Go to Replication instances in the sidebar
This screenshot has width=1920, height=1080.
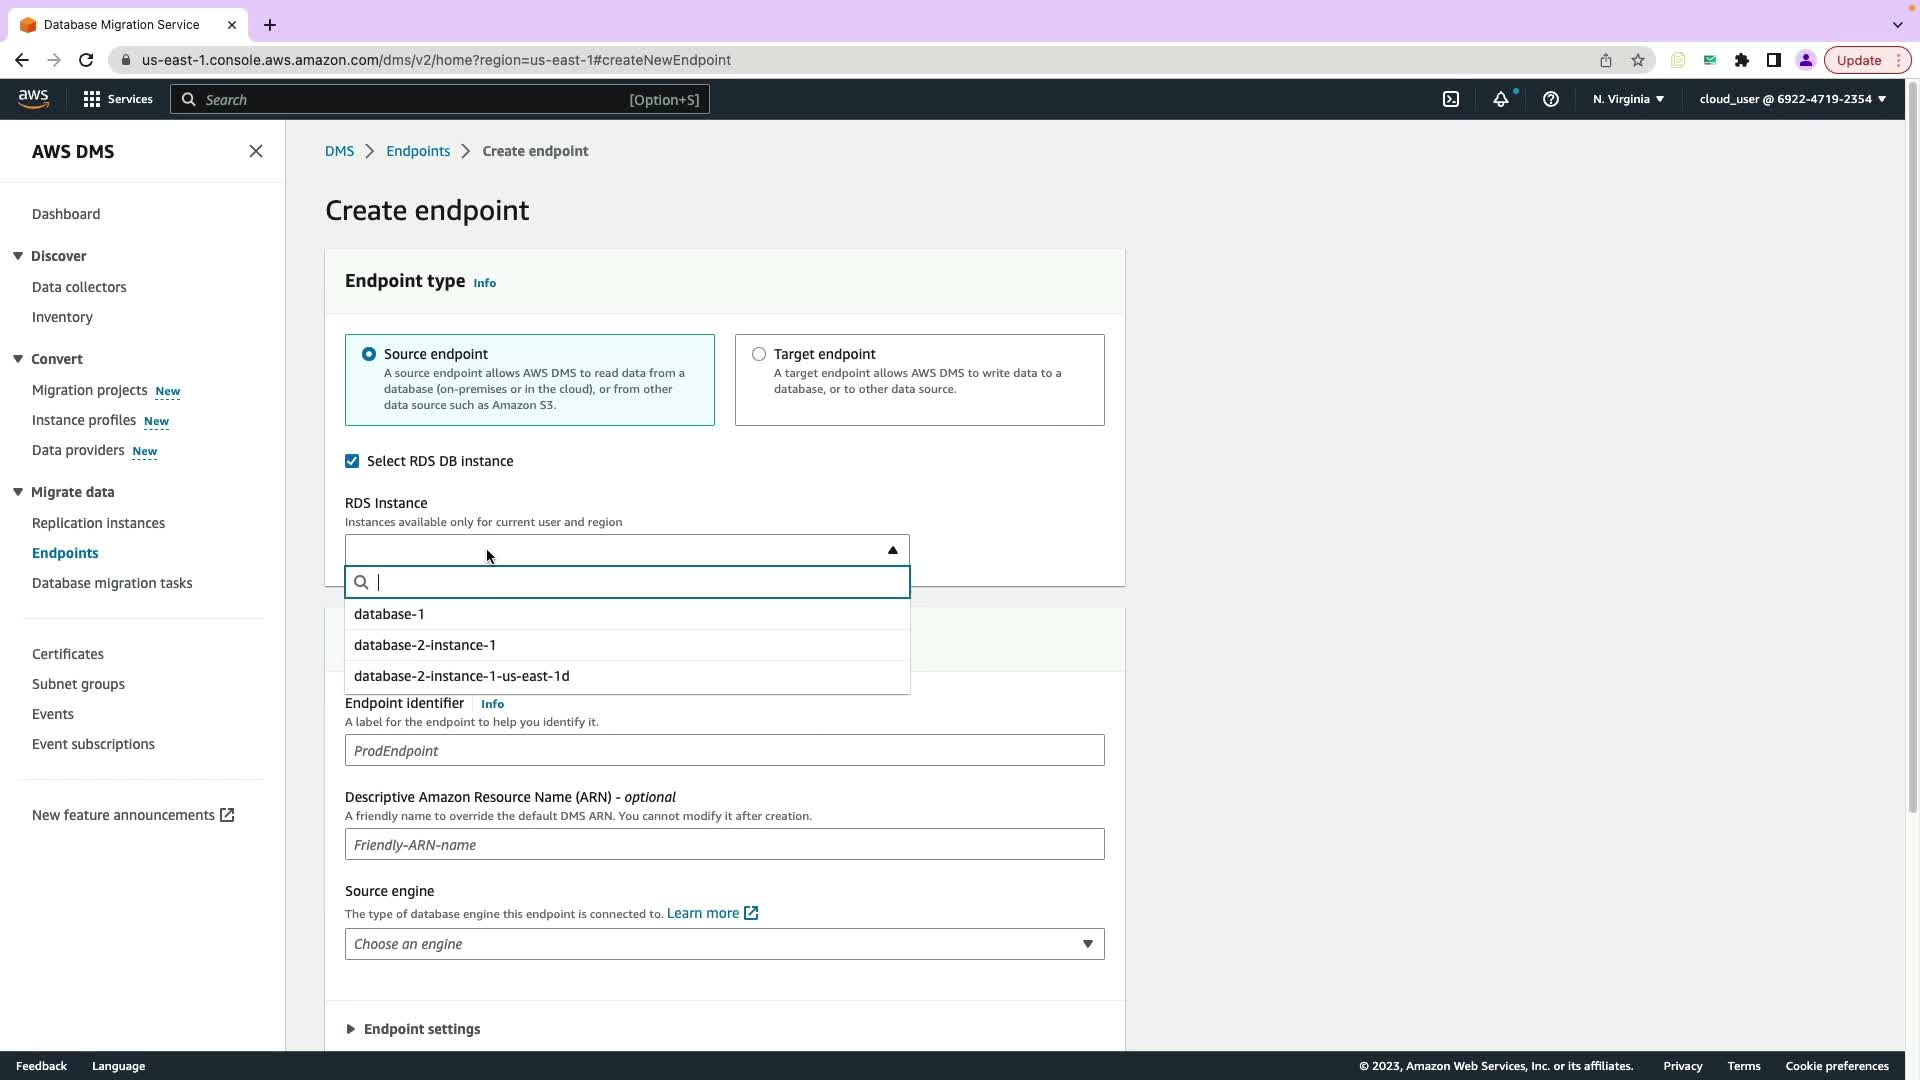click(x=98, y=523)
